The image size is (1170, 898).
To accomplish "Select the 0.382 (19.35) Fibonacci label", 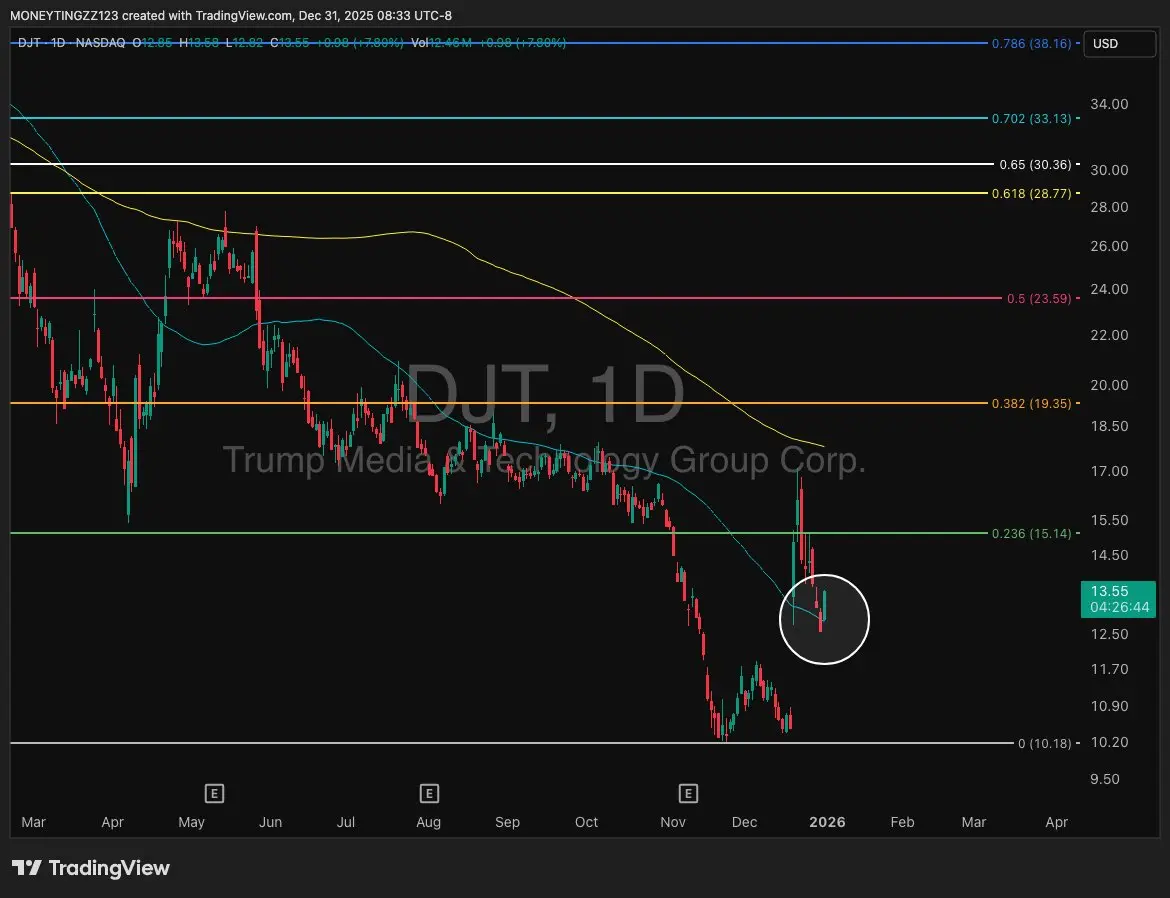I will [1031, 404].
